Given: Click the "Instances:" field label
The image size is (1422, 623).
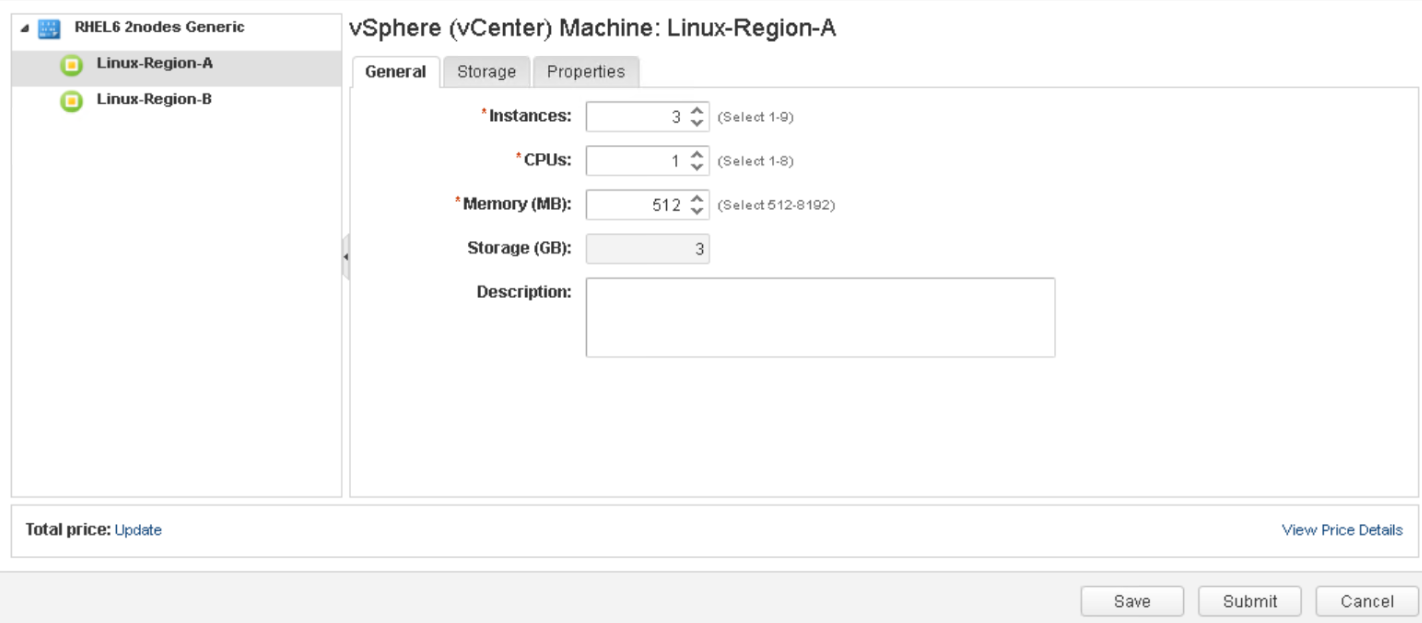Looking at the screenshot, I should pos(530,117).
